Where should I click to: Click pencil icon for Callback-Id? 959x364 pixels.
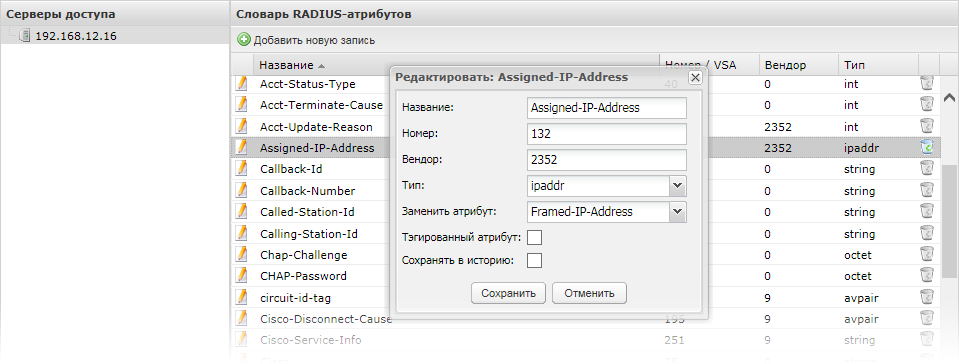[x=242, y=168]
